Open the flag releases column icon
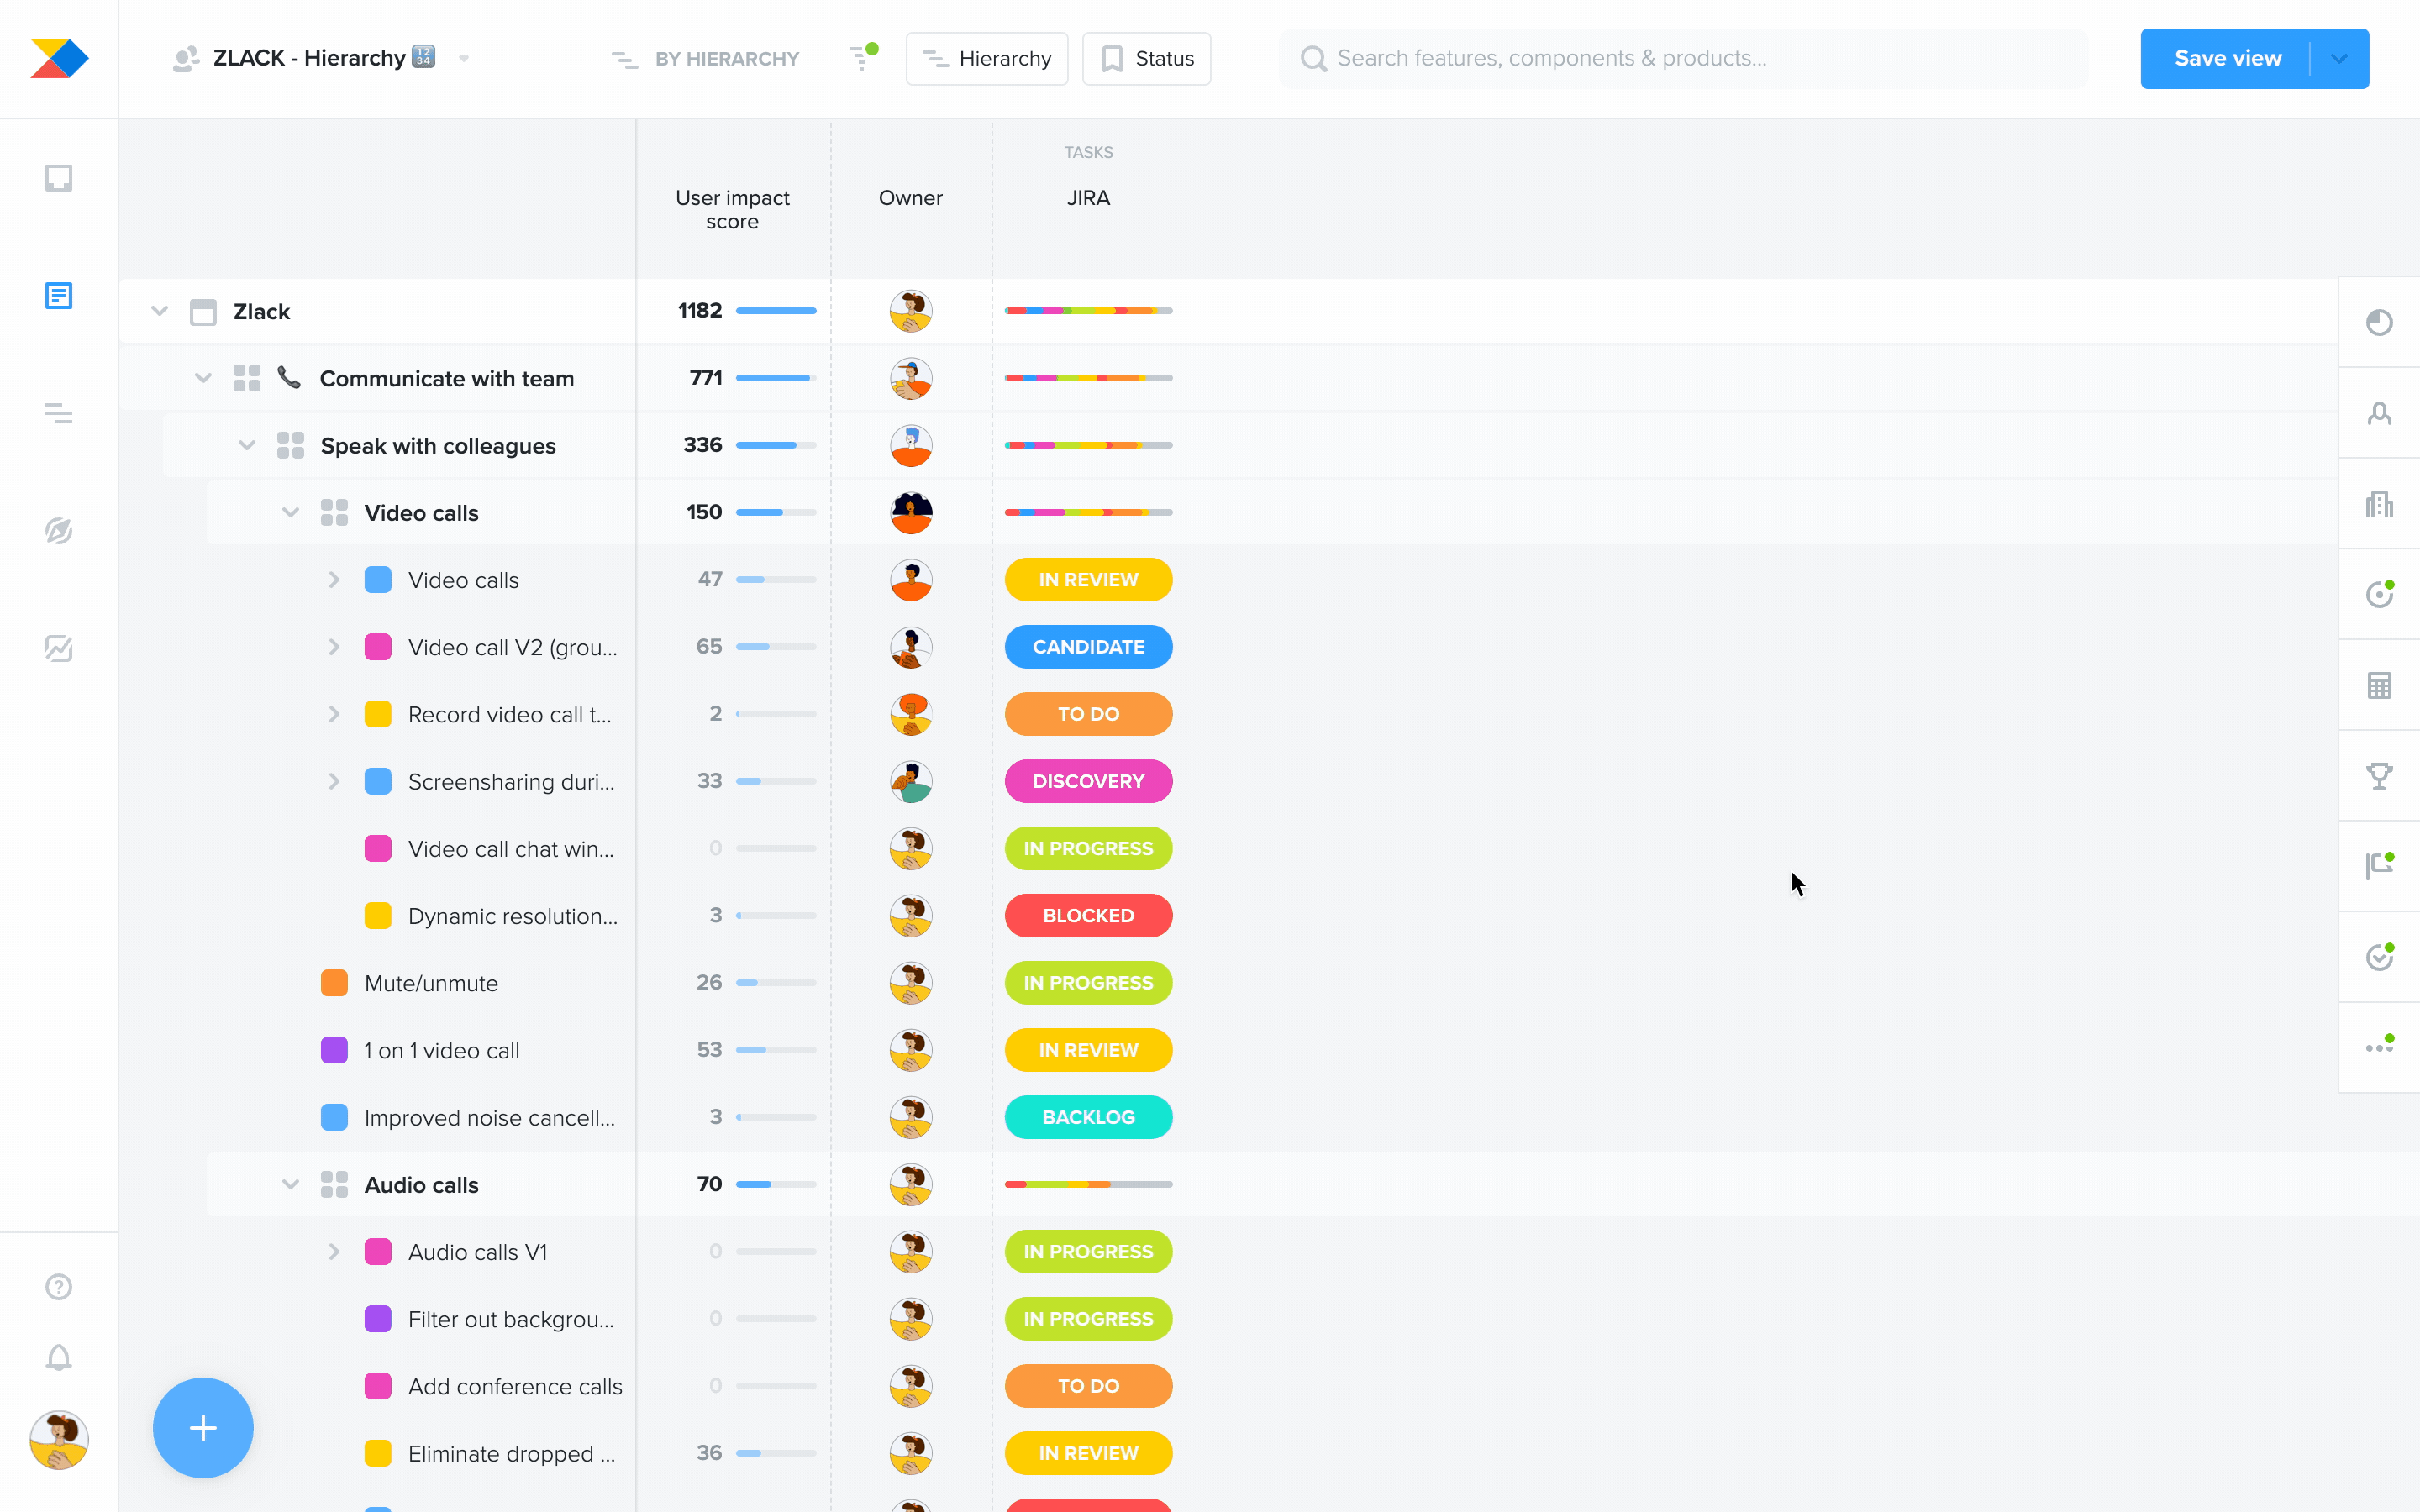The image size is (2420, 1512). coord(2379,866)
